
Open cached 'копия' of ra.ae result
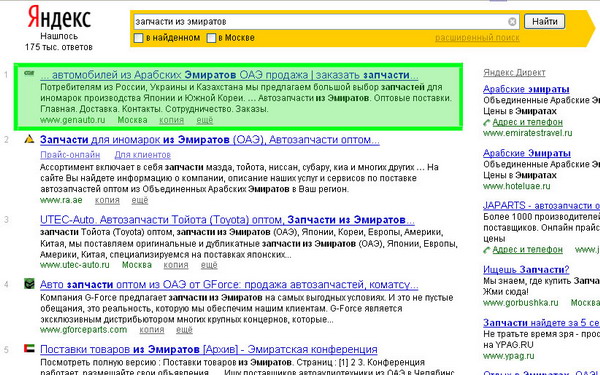(x=107, y=200)
